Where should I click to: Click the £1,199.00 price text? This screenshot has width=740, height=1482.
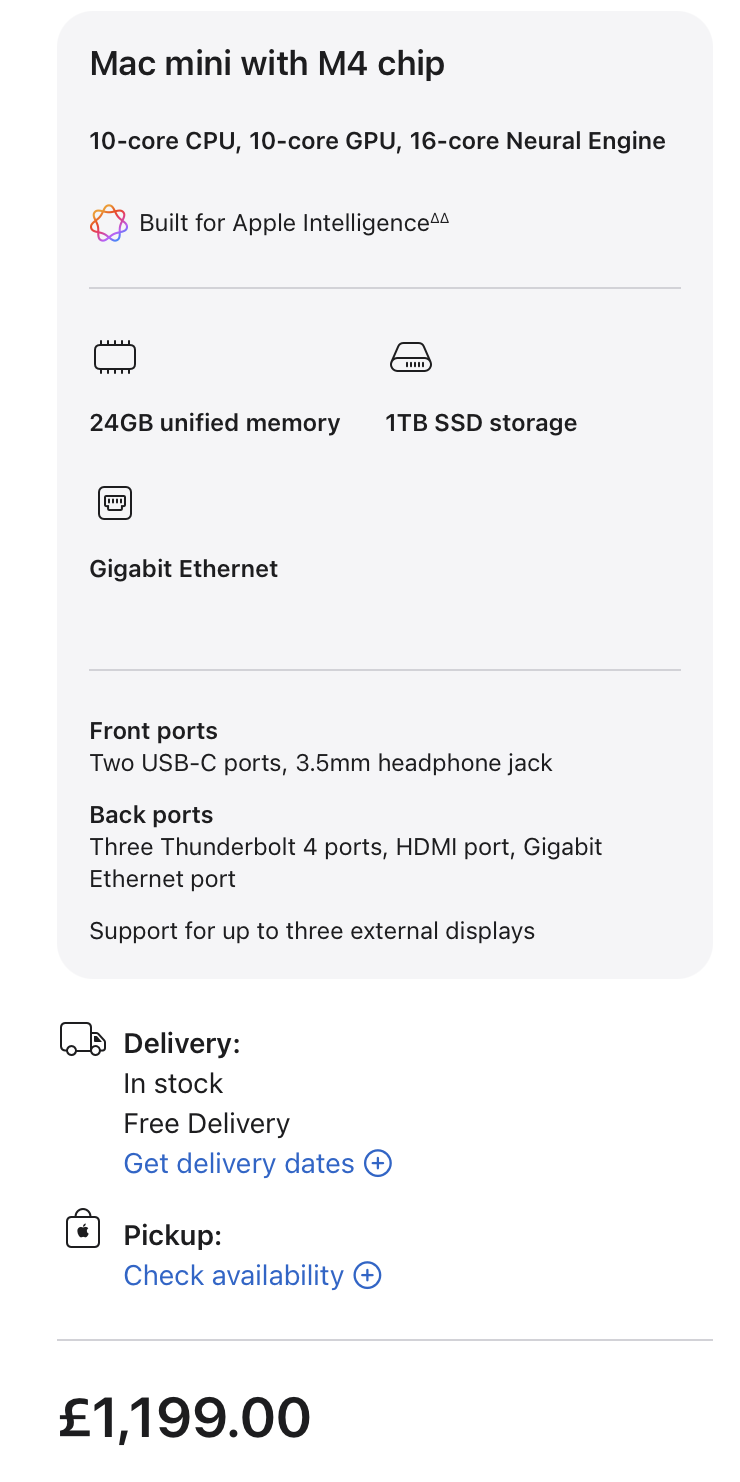click(x=185, y=1417)
